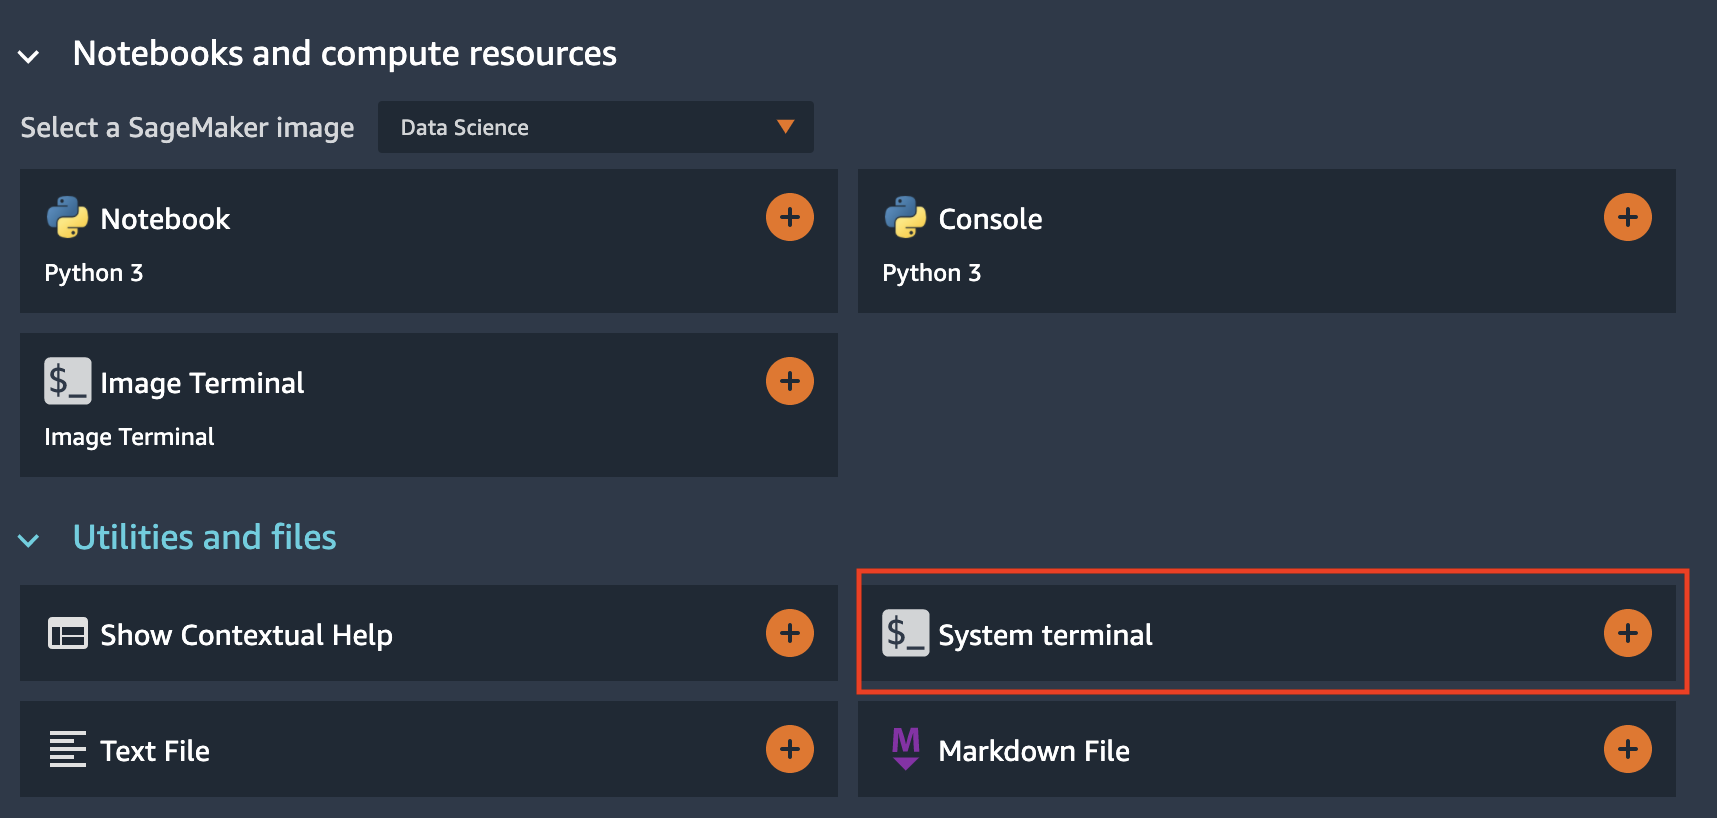This screenshot has width=1717, height=818.
Task: Click the System terminal dollar-prompt icon
Action: (906, 633)
